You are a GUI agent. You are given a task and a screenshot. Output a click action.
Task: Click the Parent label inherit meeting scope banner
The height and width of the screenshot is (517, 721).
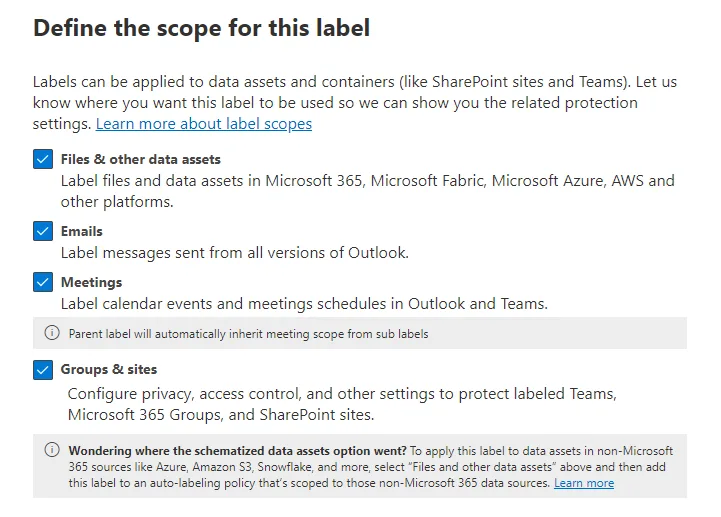coord(360,333)
